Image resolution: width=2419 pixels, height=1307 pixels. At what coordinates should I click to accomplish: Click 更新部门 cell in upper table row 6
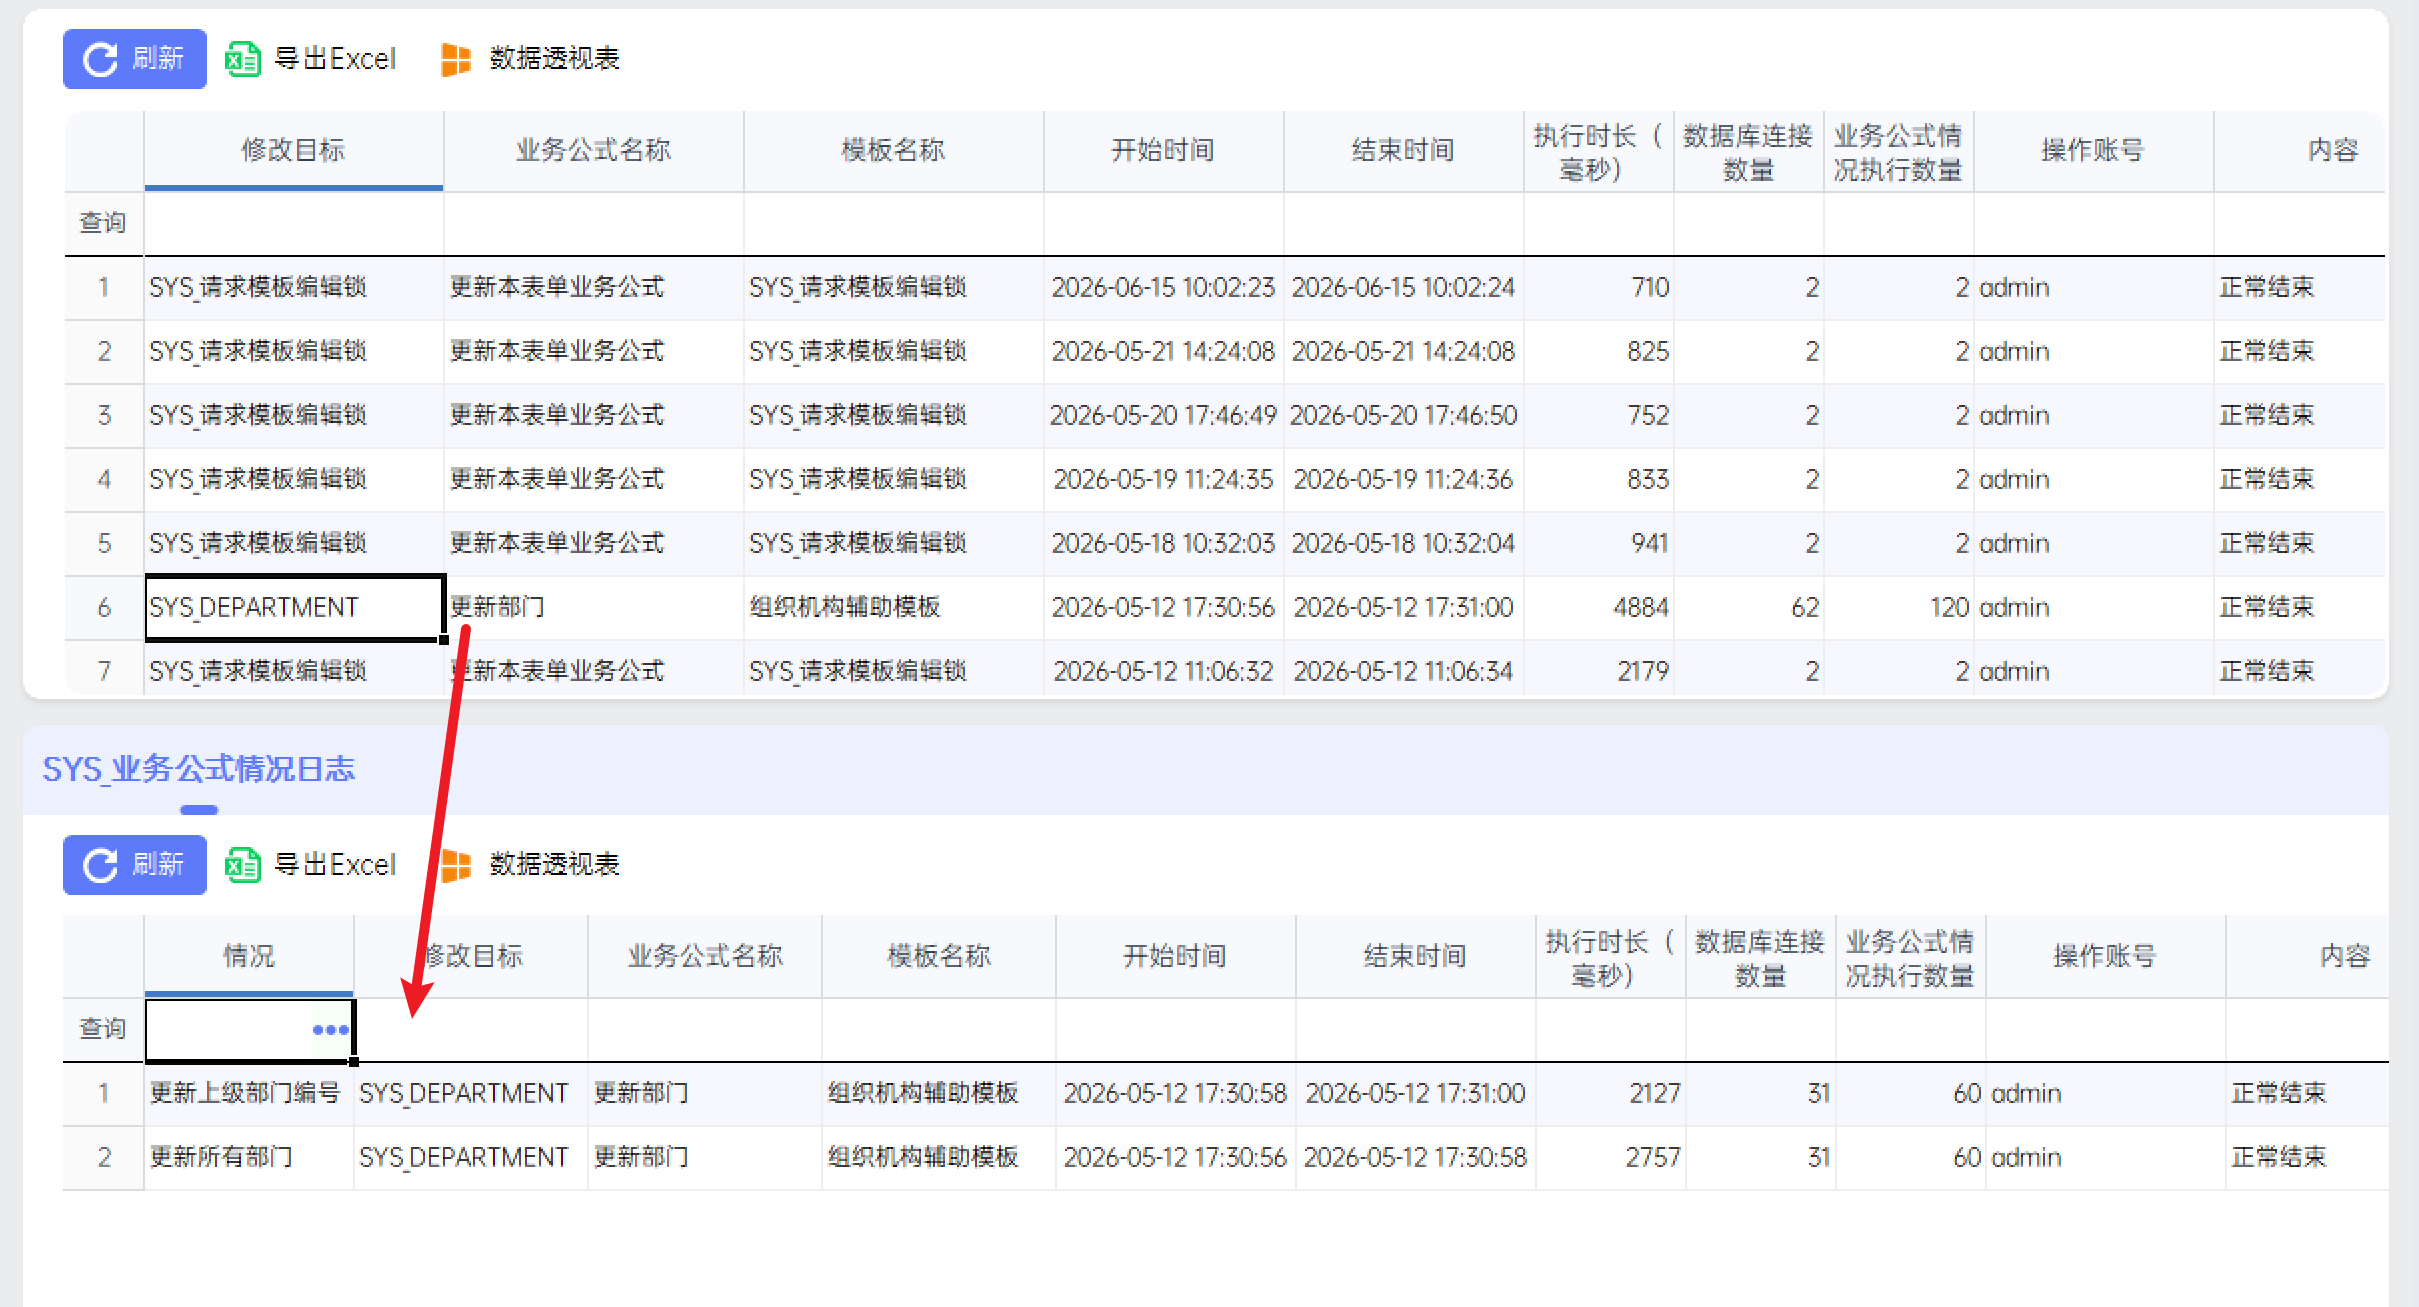pyautogui.click(x=594, y=607)
